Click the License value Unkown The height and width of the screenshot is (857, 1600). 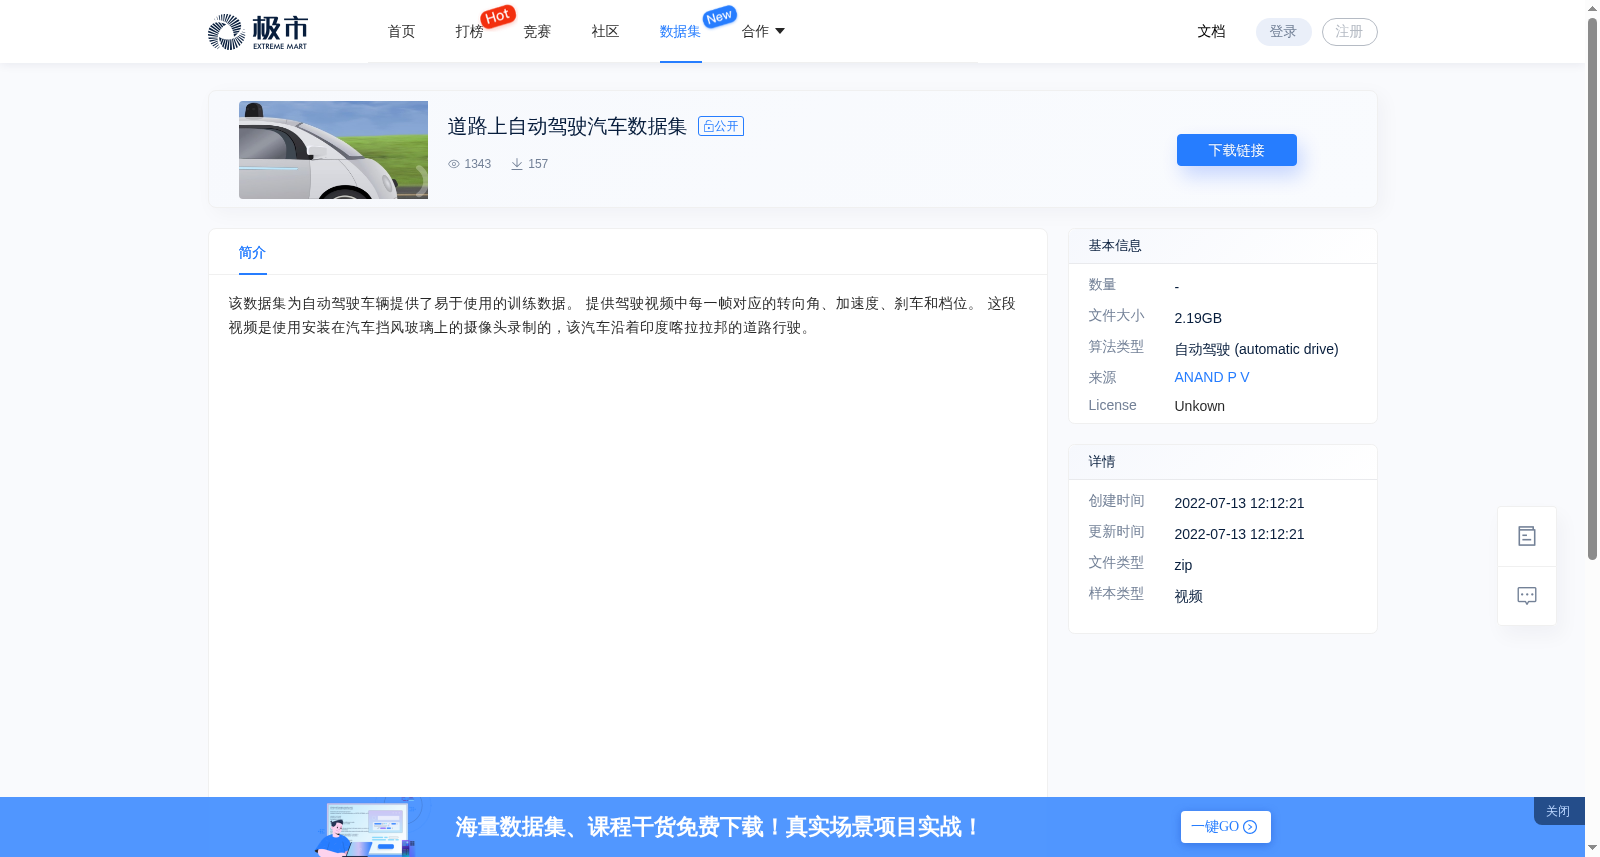click(x=1200, y=406)
